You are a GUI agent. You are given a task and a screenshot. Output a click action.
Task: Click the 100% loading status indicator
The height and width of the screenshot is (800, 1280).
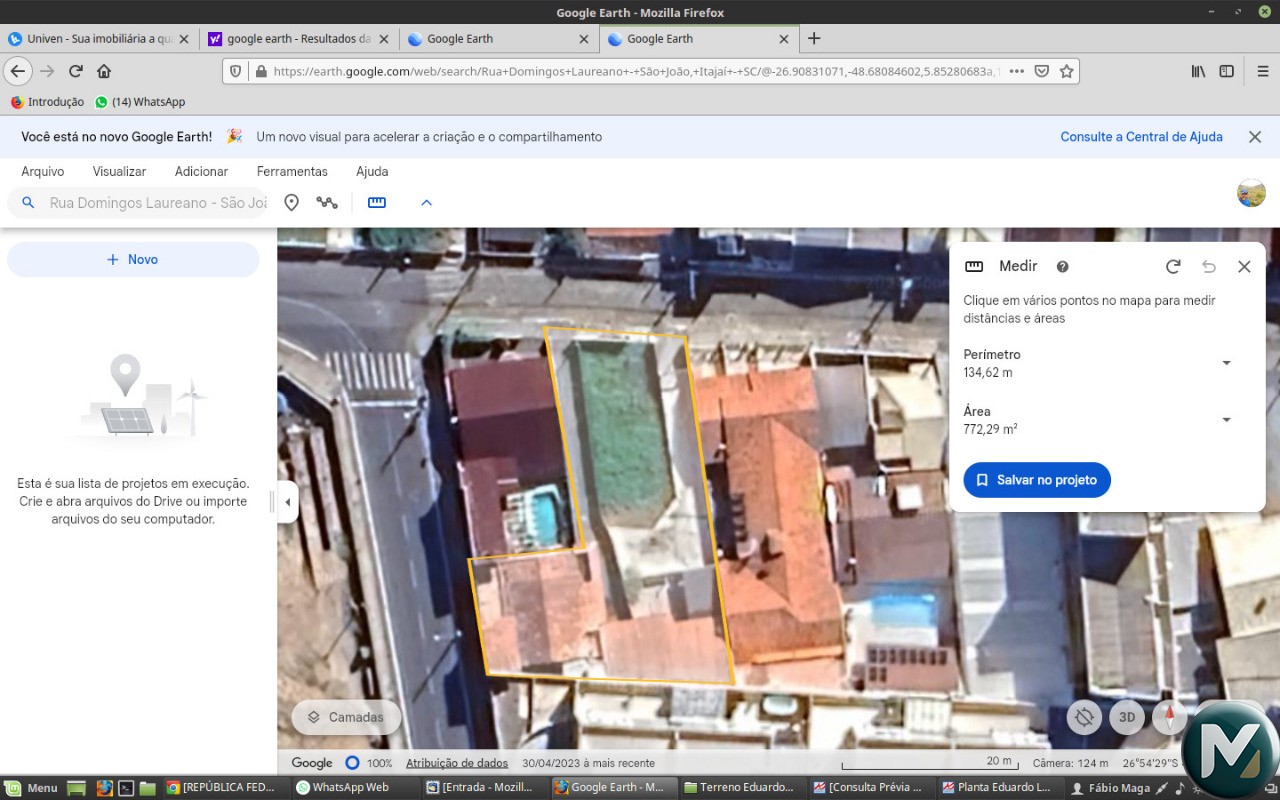pyautogui.click(x=368, y=763)
